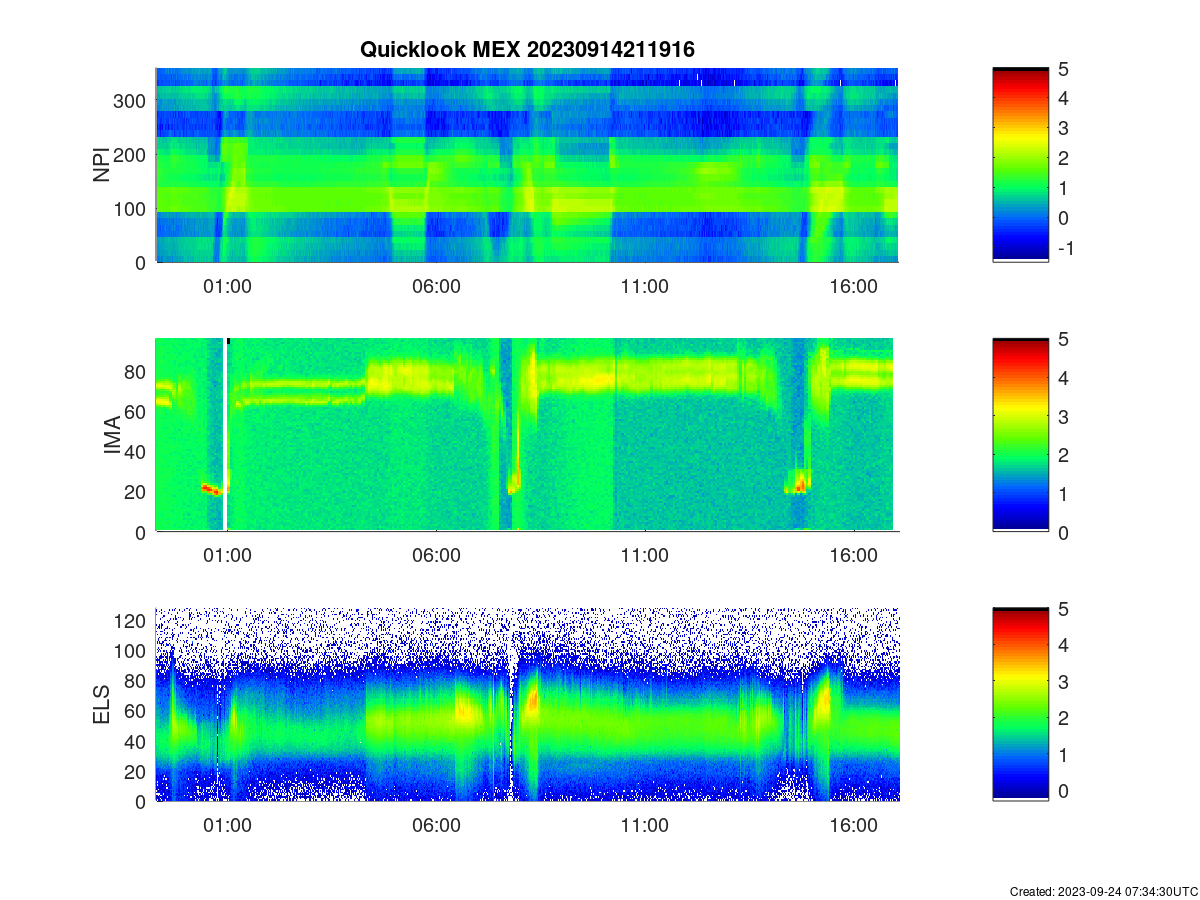The width and height of the screenshot is (1200, 900).
Task: Click the 100 tick on ELS y-axis
Action: [132, 651]
